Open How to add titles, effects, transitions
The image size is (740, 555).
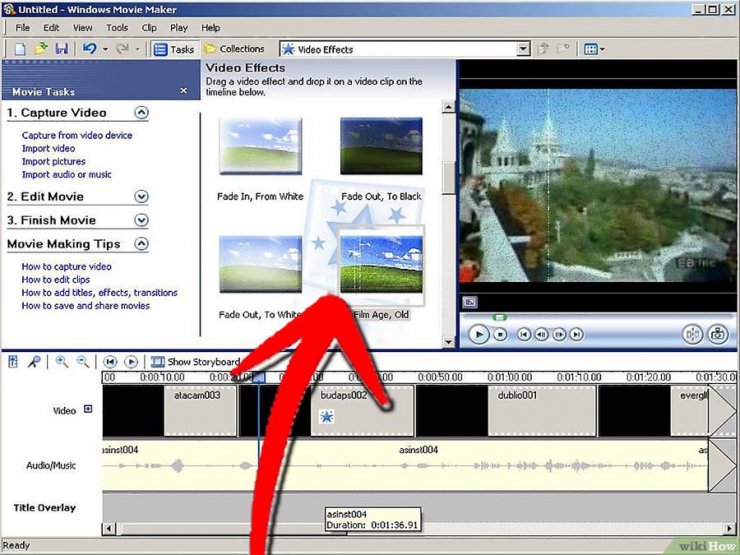[x=99, y=293]
